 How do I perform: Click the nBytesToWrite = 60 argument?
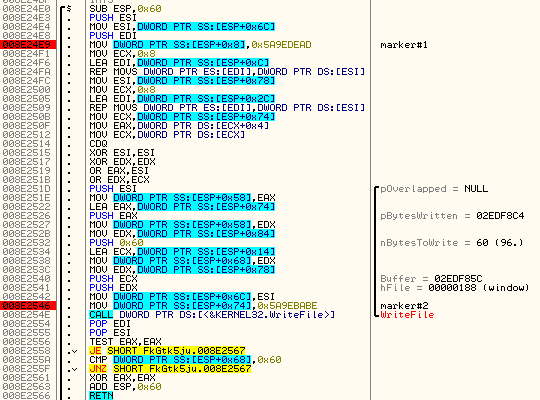click(x=451, y=243)
